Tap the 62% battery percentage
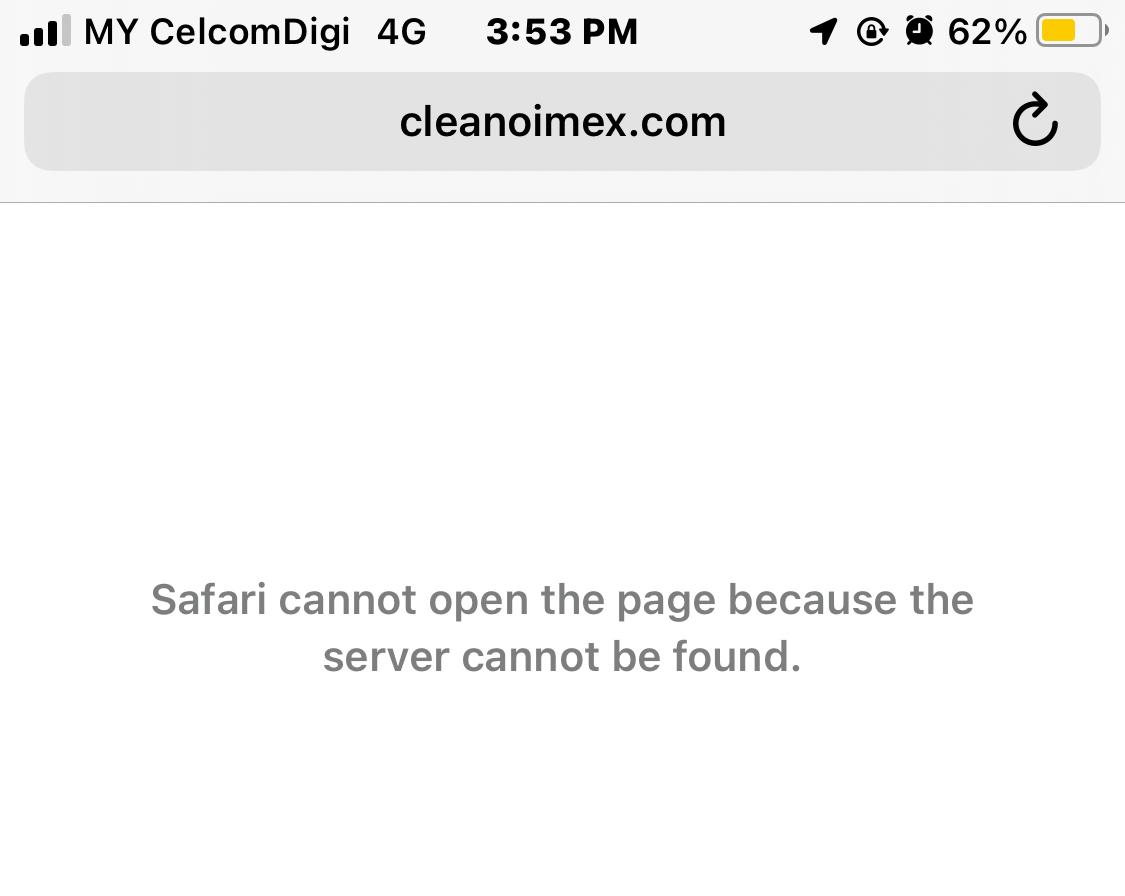The height and width of the screenshot is (896, 1125). point(987,32)
